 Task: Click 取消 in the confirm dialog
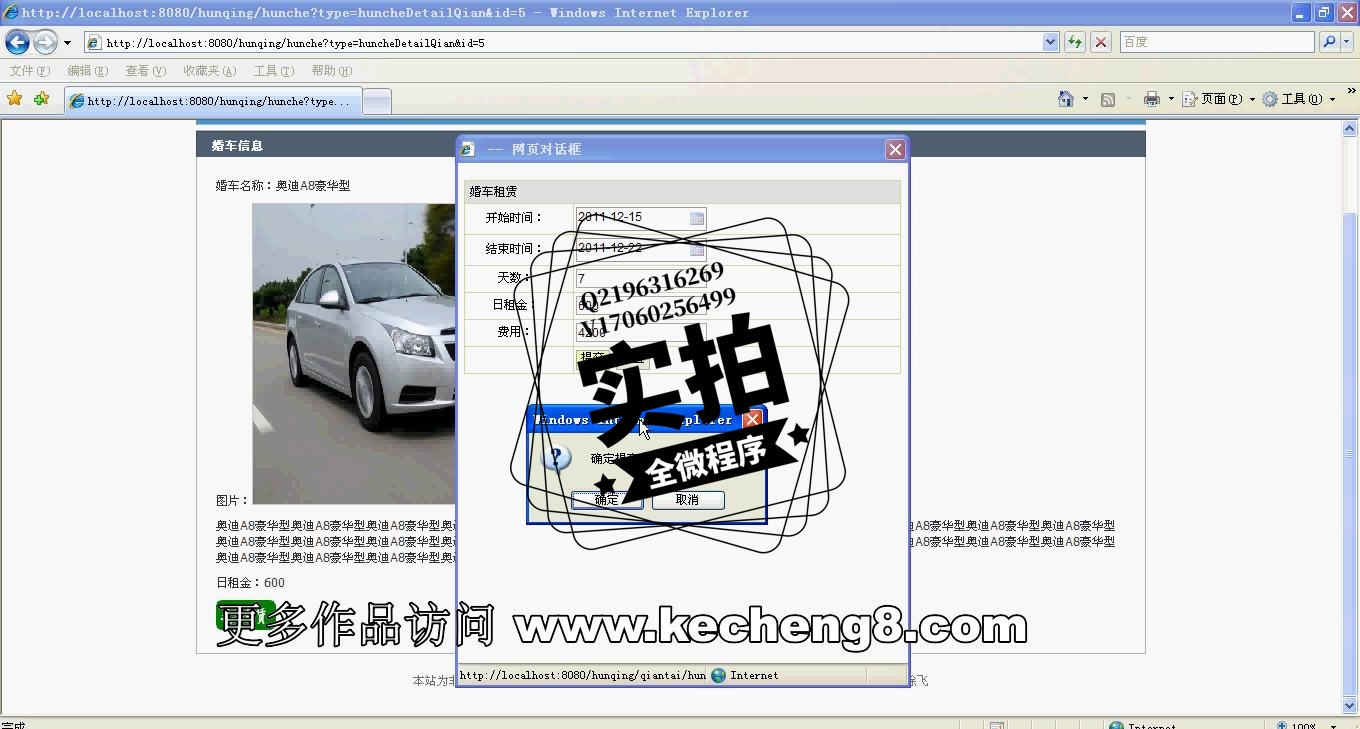pyautogui.click(x=688, y=500)
